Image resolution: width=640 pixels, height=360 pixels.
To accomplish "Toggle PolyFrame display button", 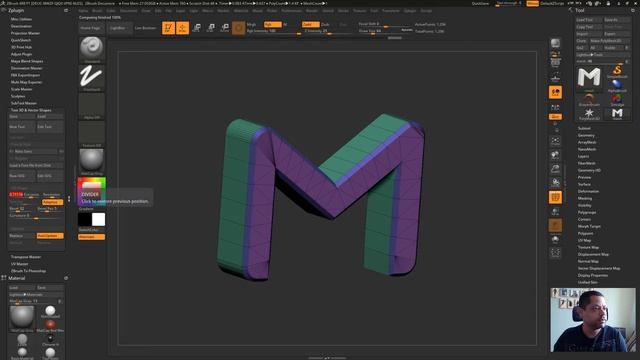I will tap(555, 198).
